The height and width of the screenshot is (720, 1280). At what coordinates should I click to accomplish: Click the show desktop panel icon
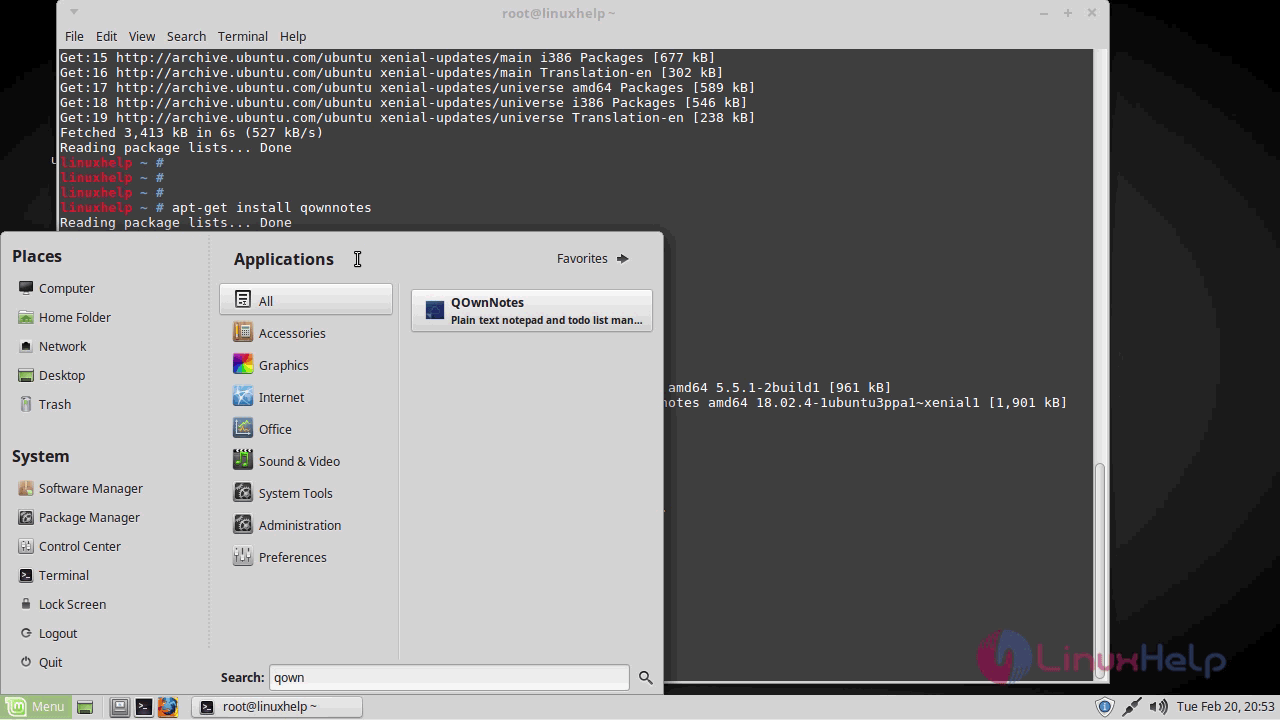85,707
